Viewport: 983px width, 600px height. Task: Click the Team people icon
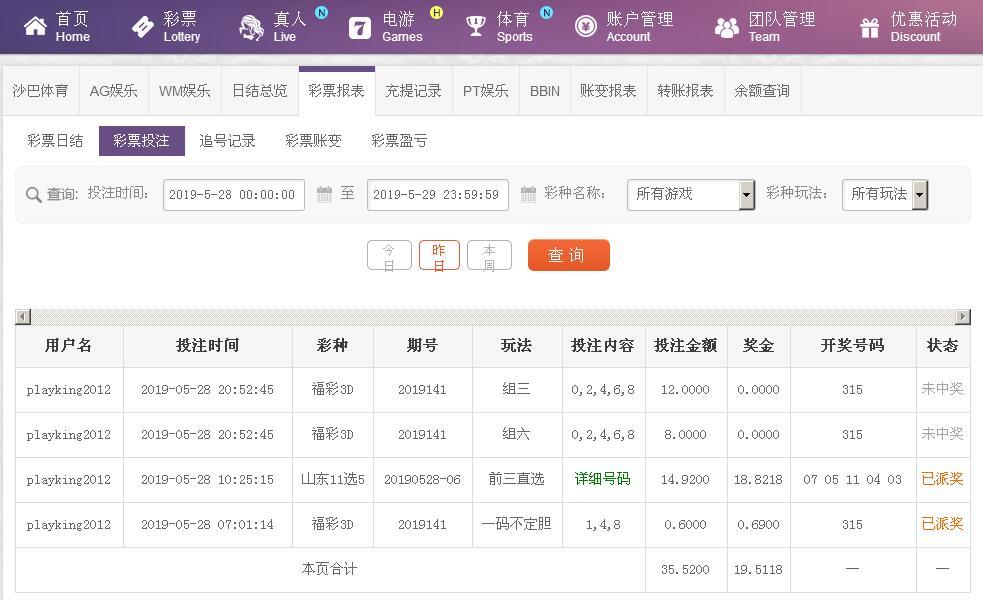click(x=727, y=28)
